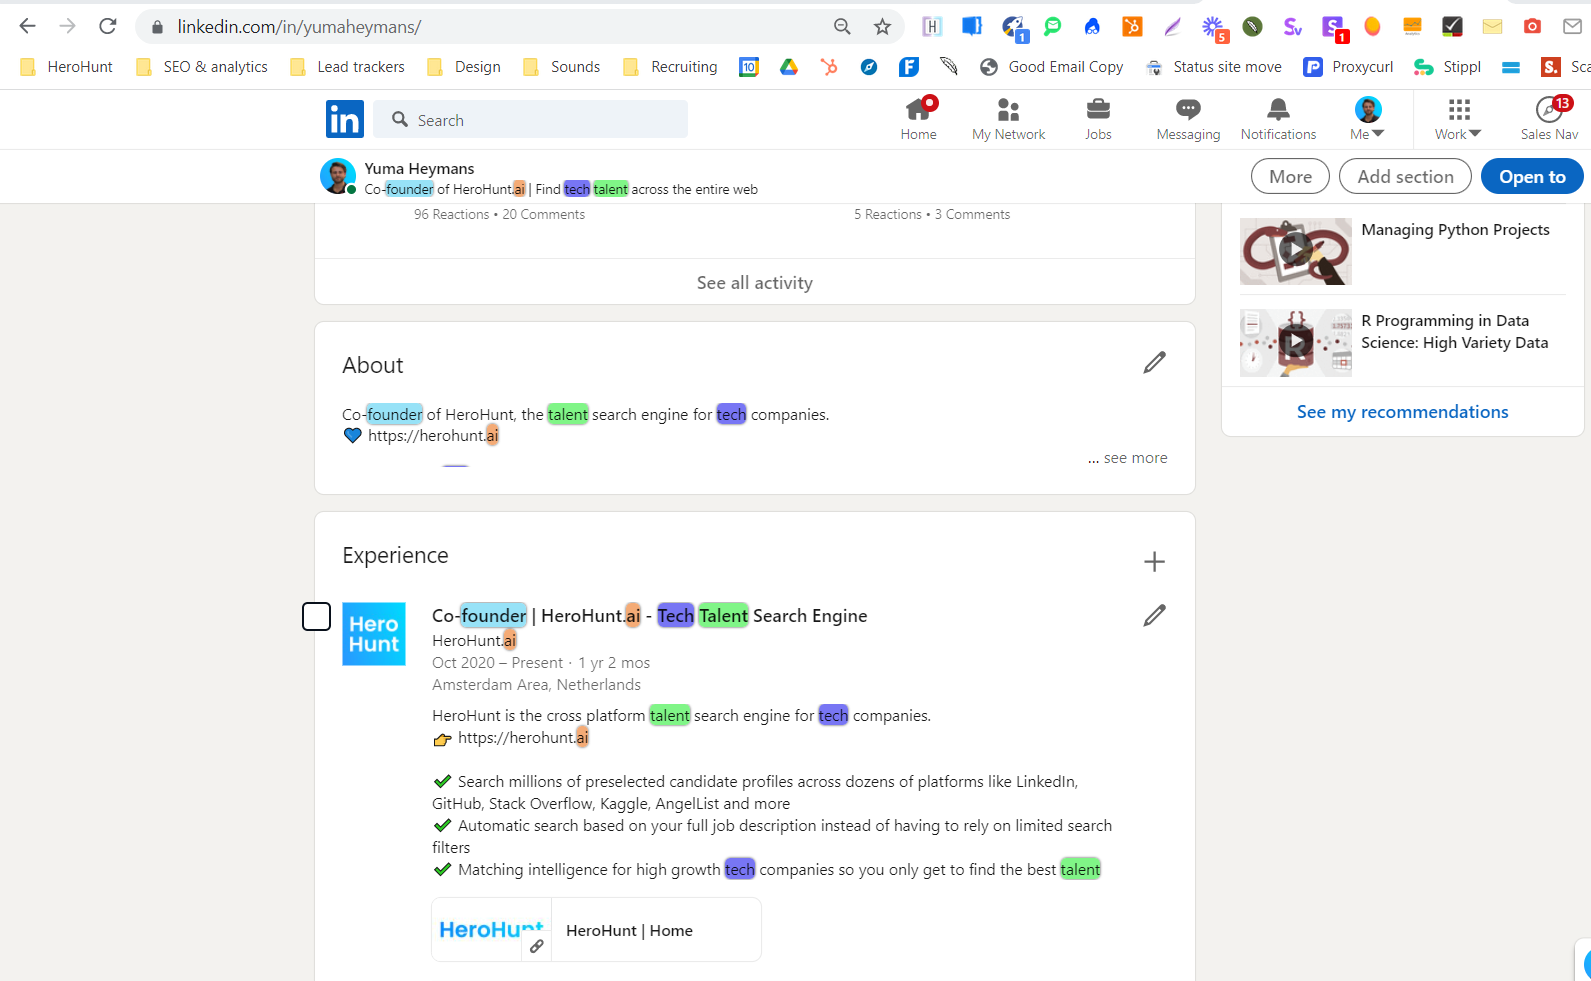Screen dimensions: 1591x981
Task: Open the blue F bookmark icon
Action: [909, 67]
